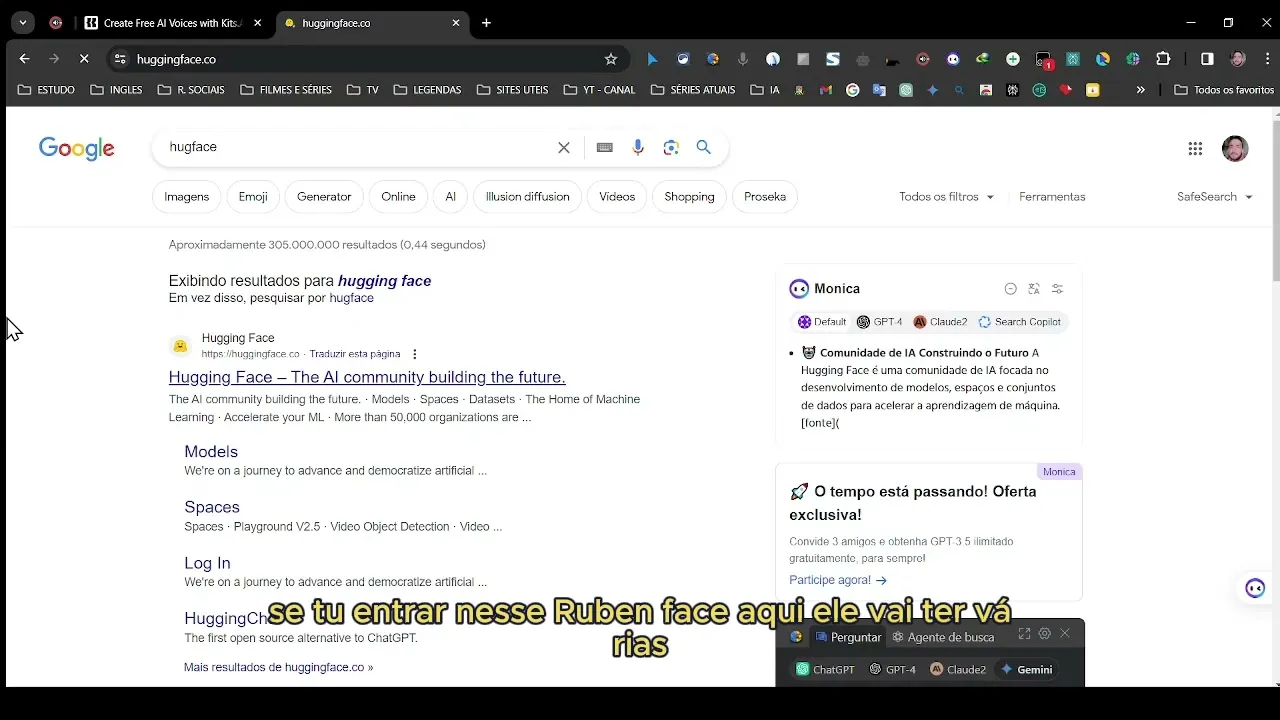Bookmark this page with the star icon
Image resolution: width=1280 pixels, height=720 pixels.
611,59
